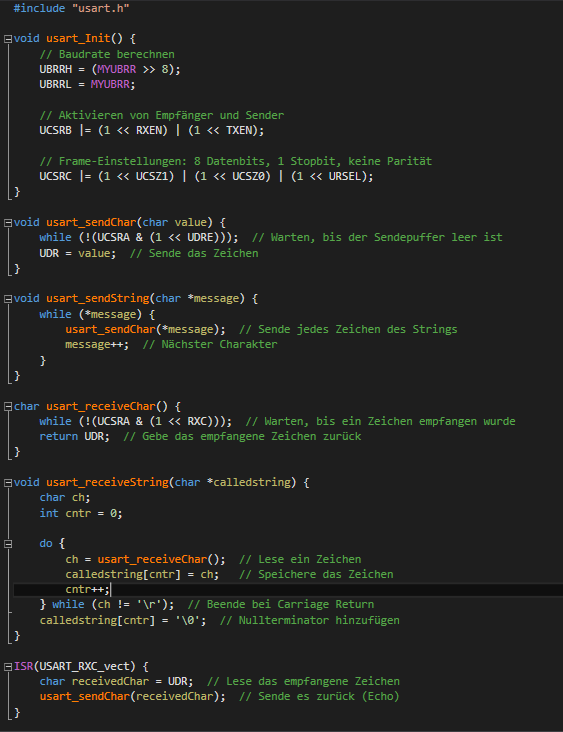Collapse the usart_receiveChar function block
The image size is (563, 732).
8,407
